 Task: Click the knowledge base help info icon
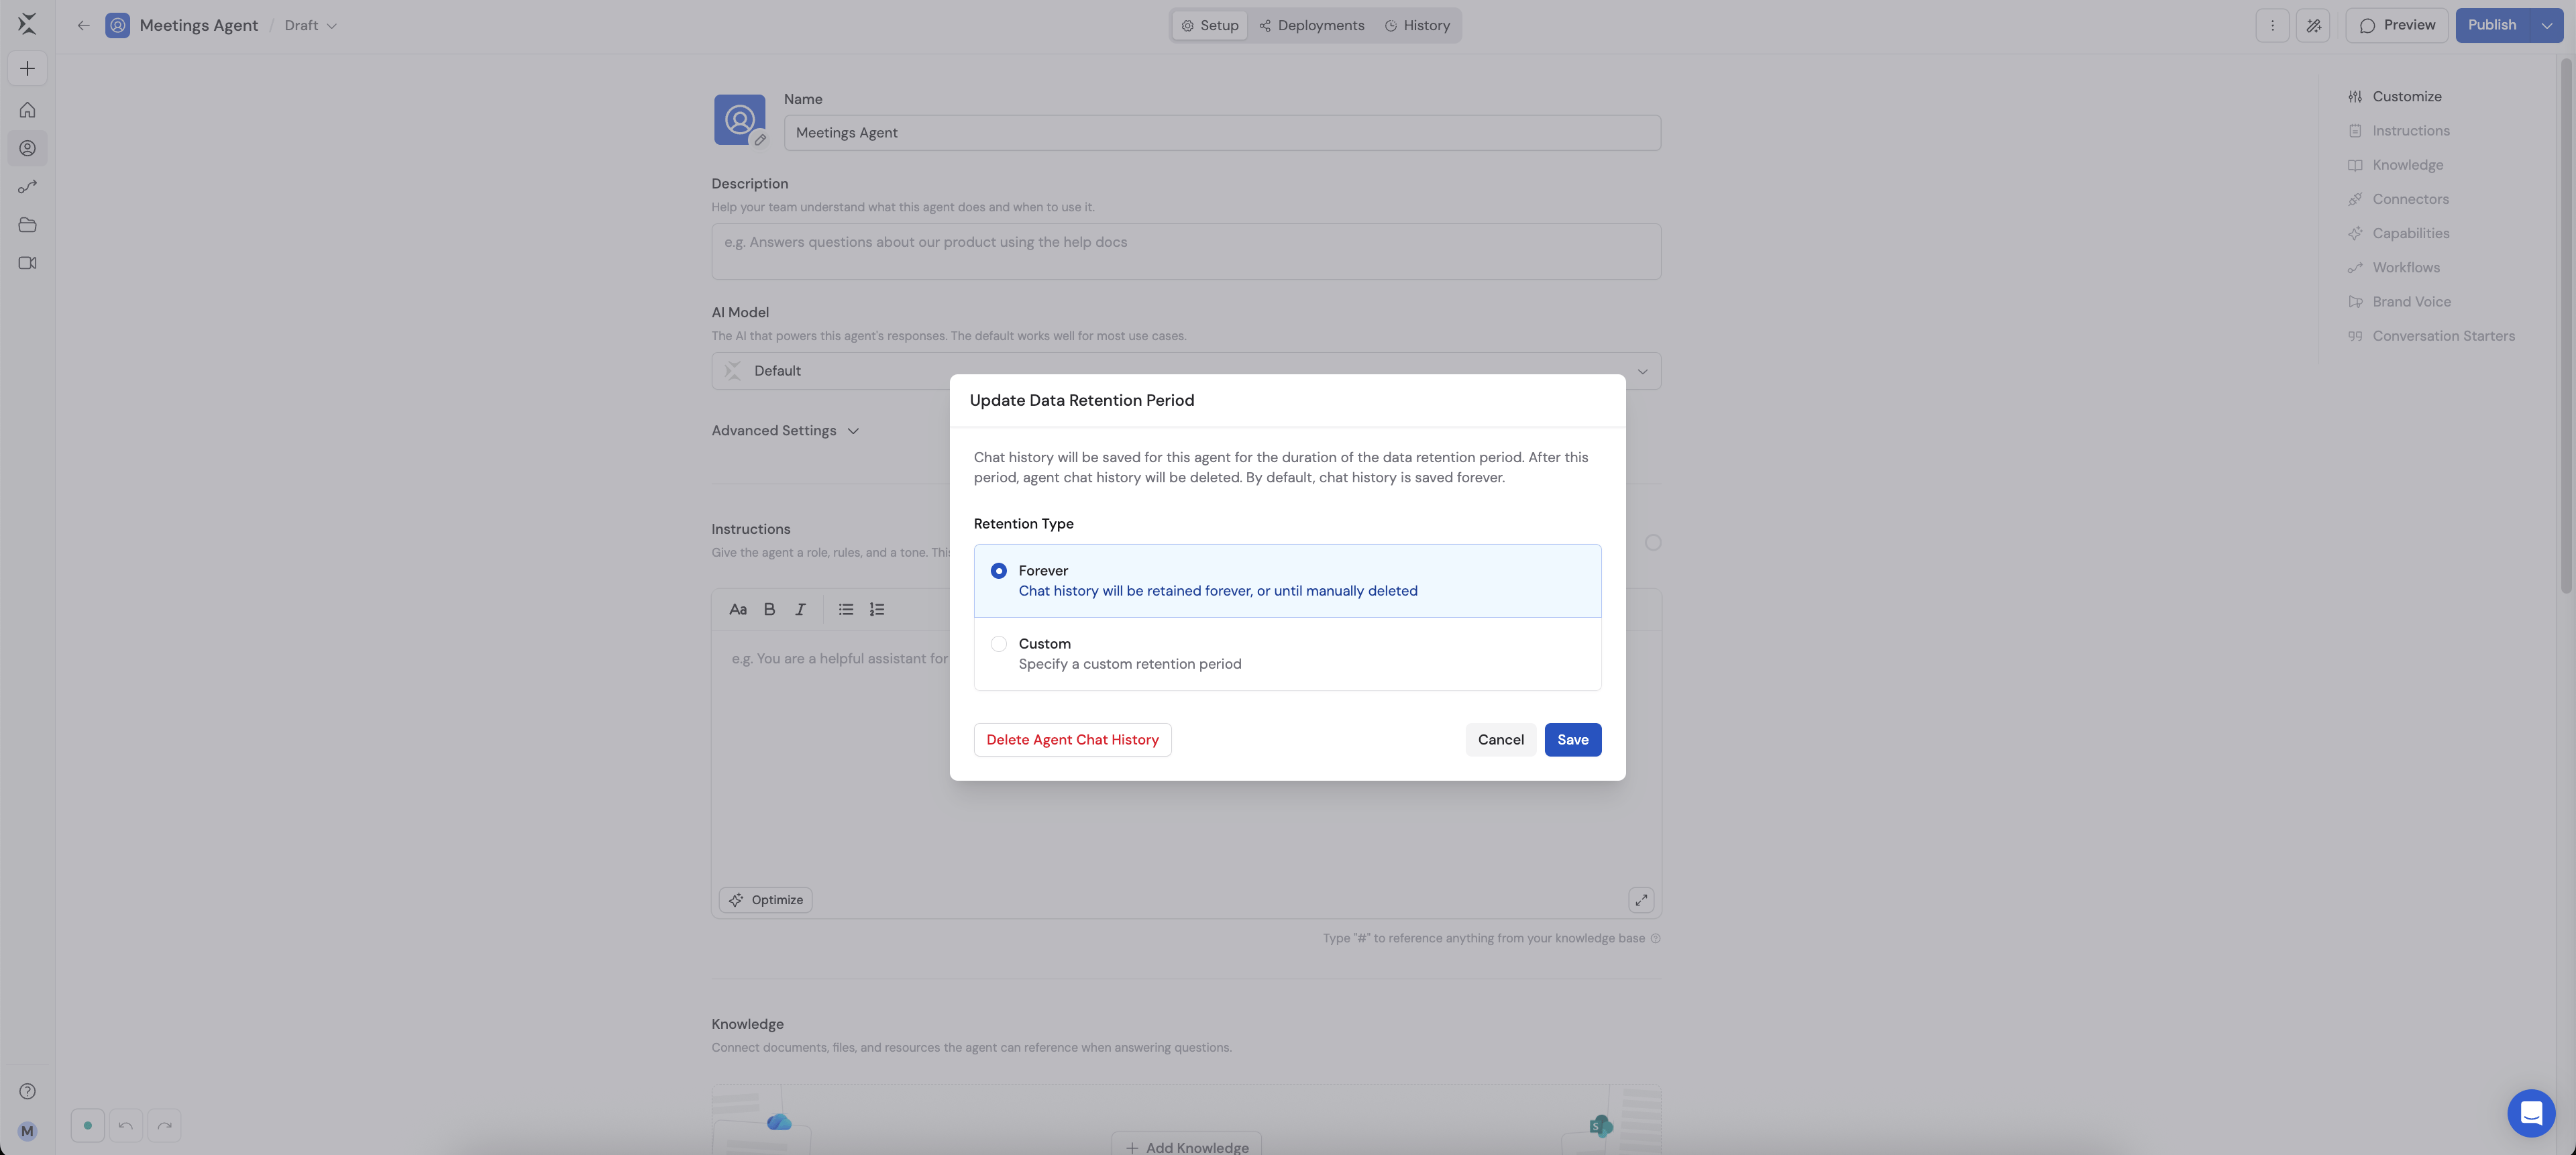[x=1655, y=938]
